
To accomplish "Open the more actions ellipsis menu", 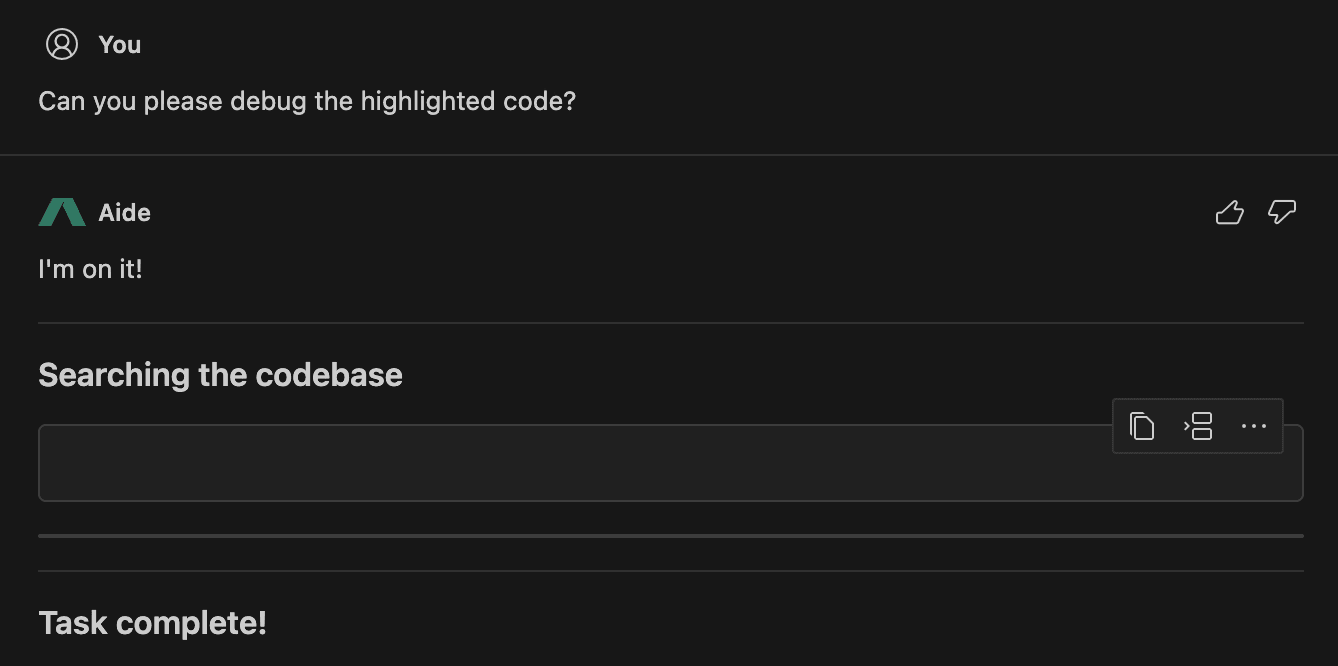I will pos(1254,426).
